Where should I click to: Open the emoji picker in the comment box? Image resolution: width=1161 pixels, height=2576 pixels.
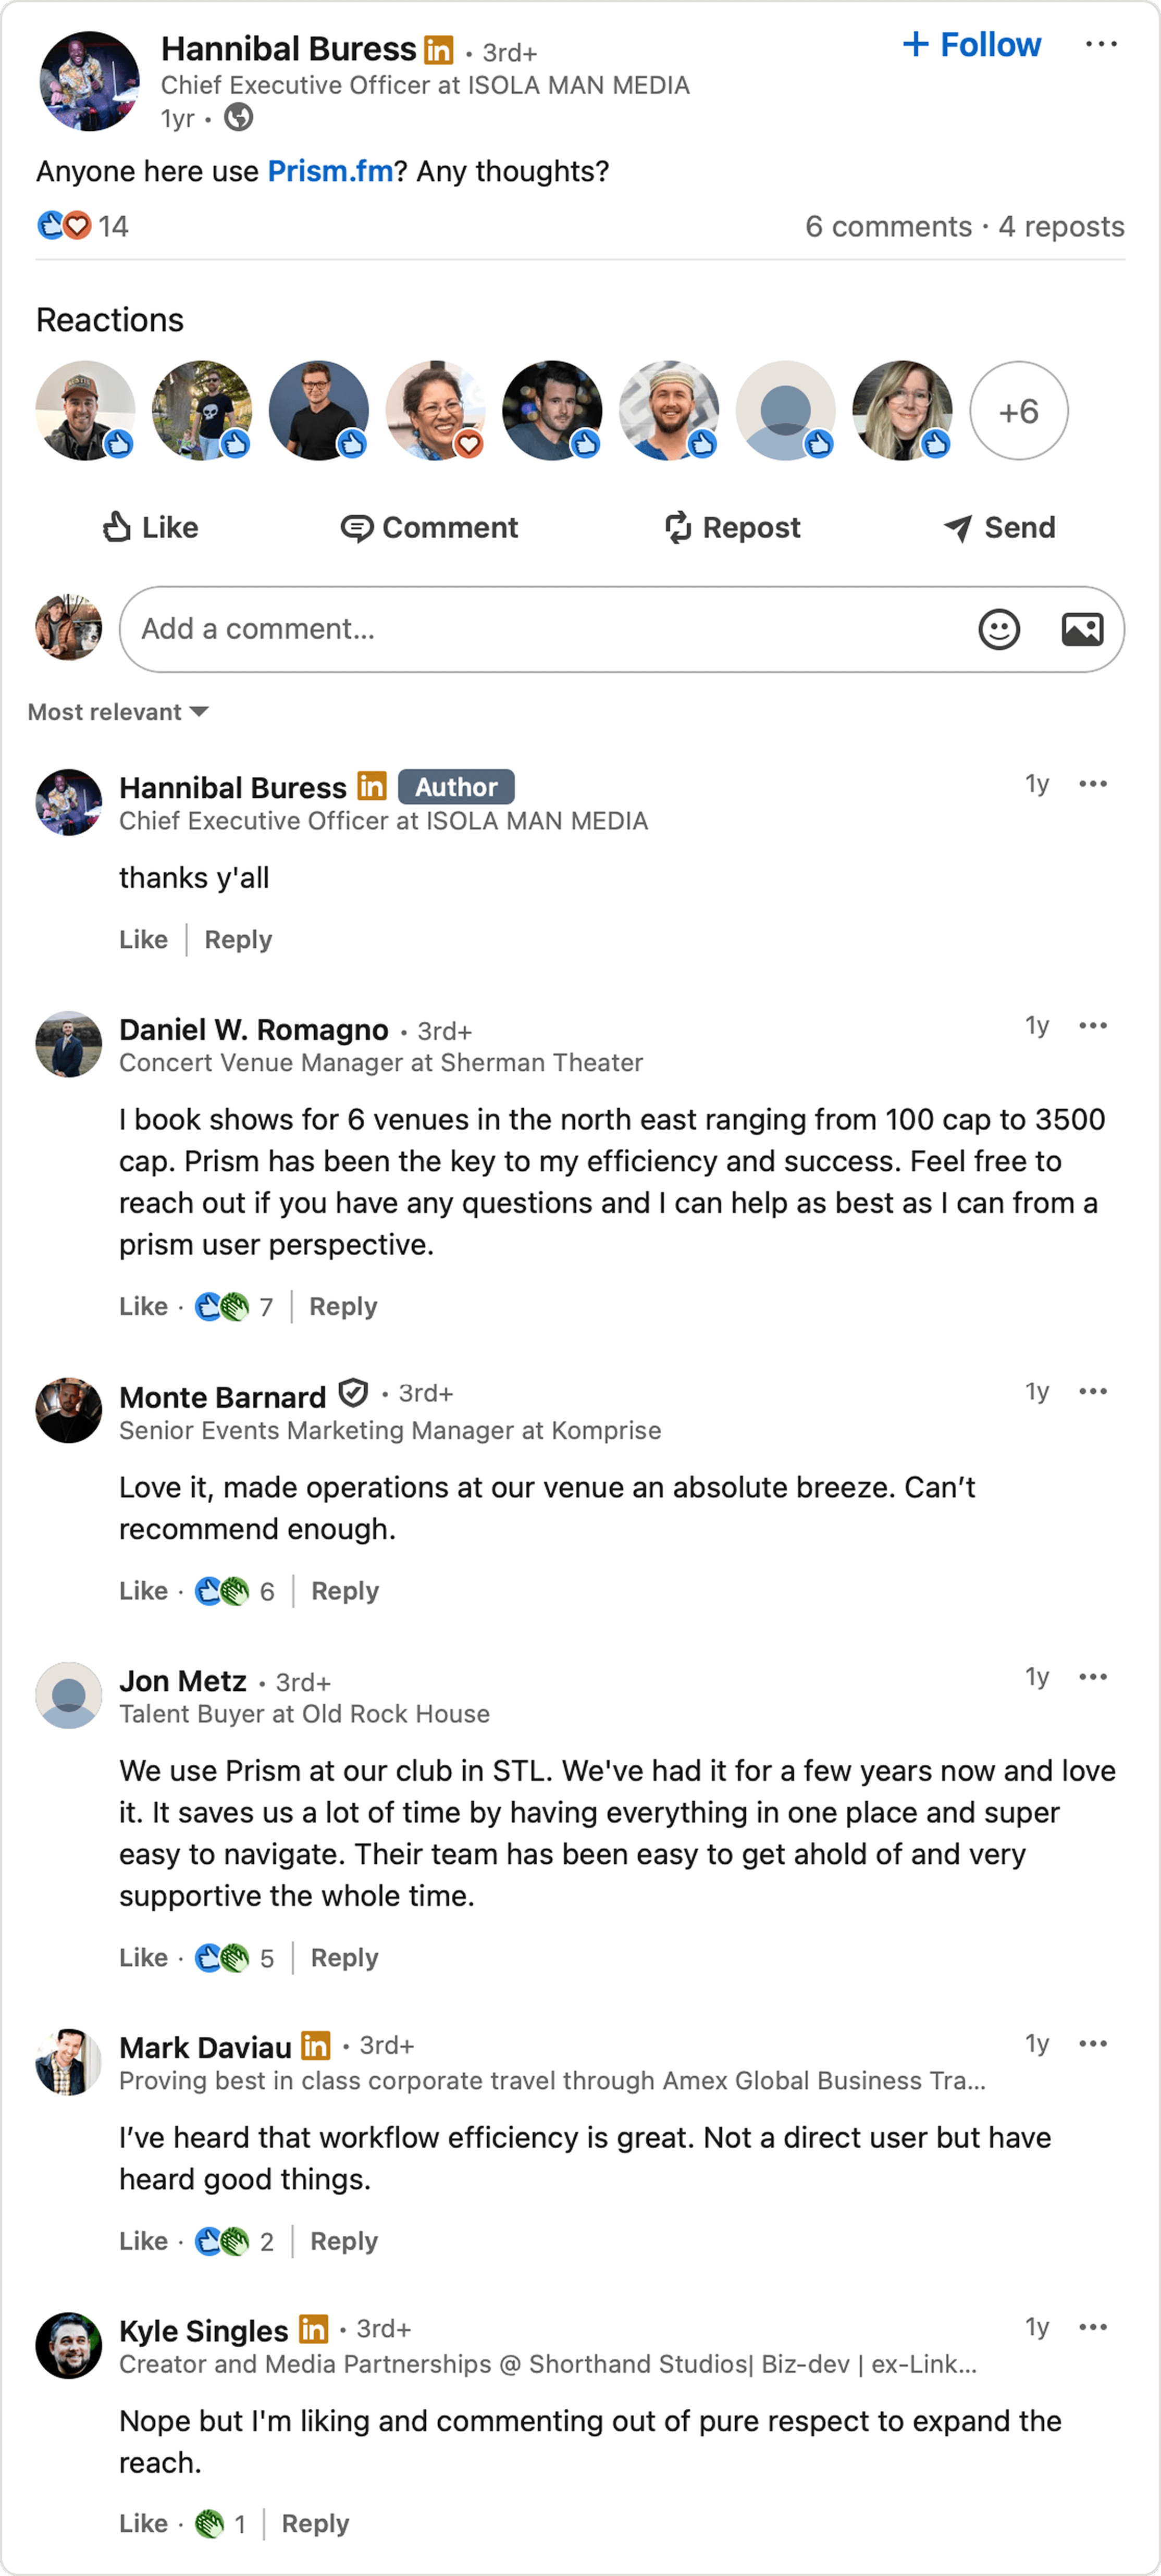(x=999, y=629)
